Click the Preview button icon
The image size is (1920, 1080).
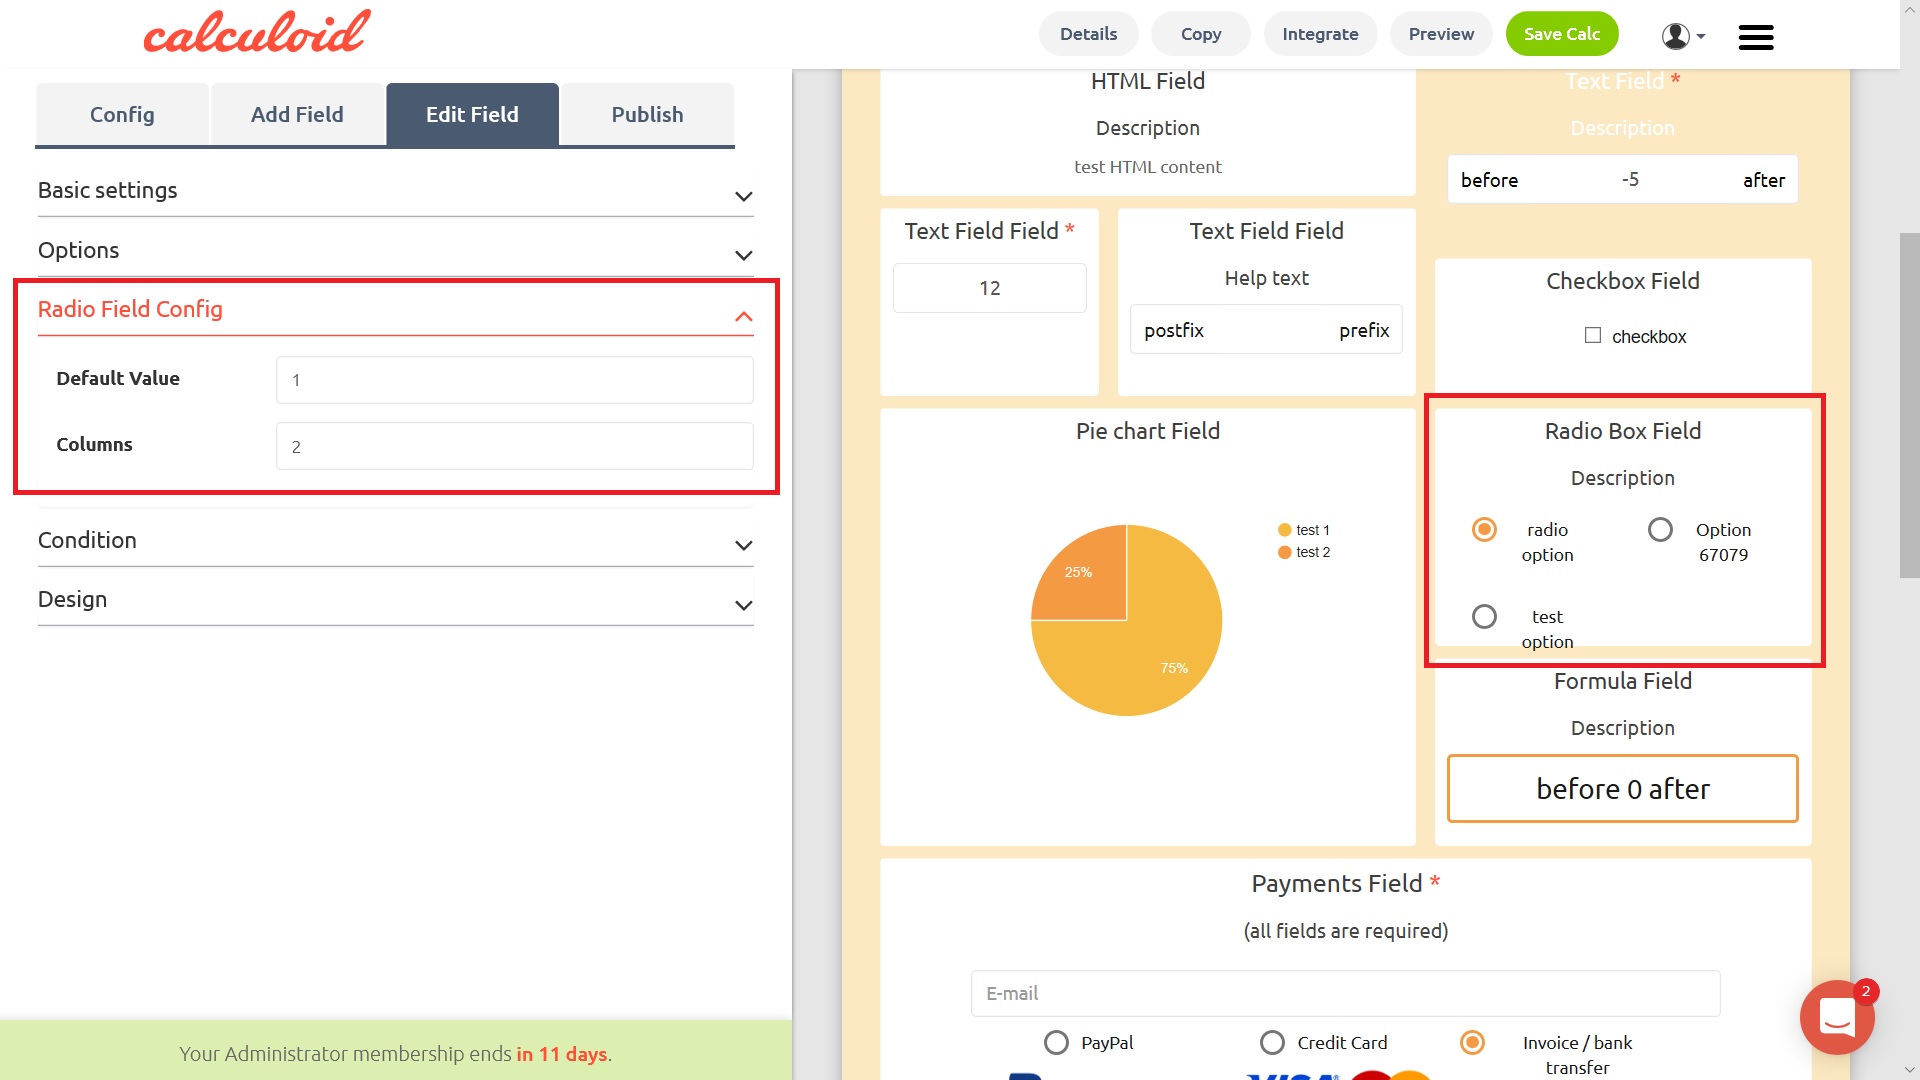coord(1439,33)
